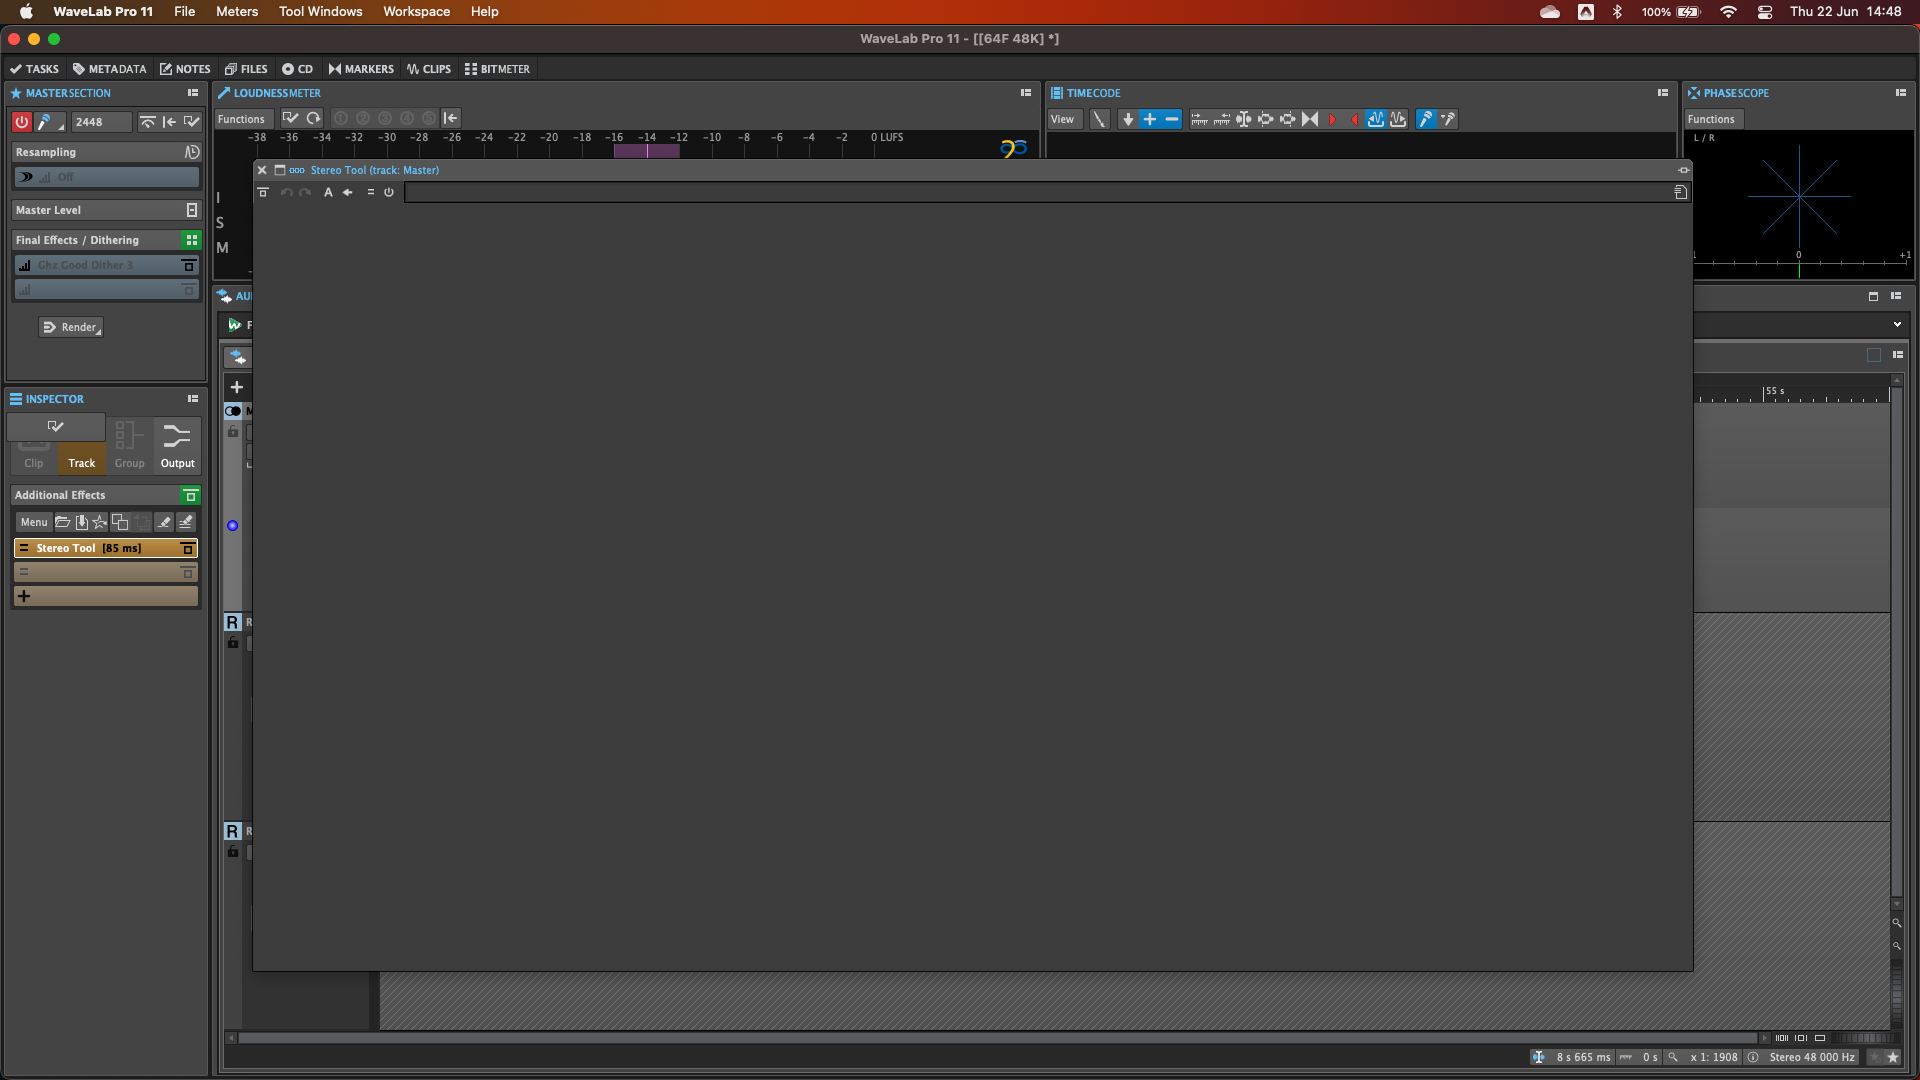The height and width of the screenshot is (1080, 1920).
Task: Open the Workspace menu
Action: coord(416,11)
